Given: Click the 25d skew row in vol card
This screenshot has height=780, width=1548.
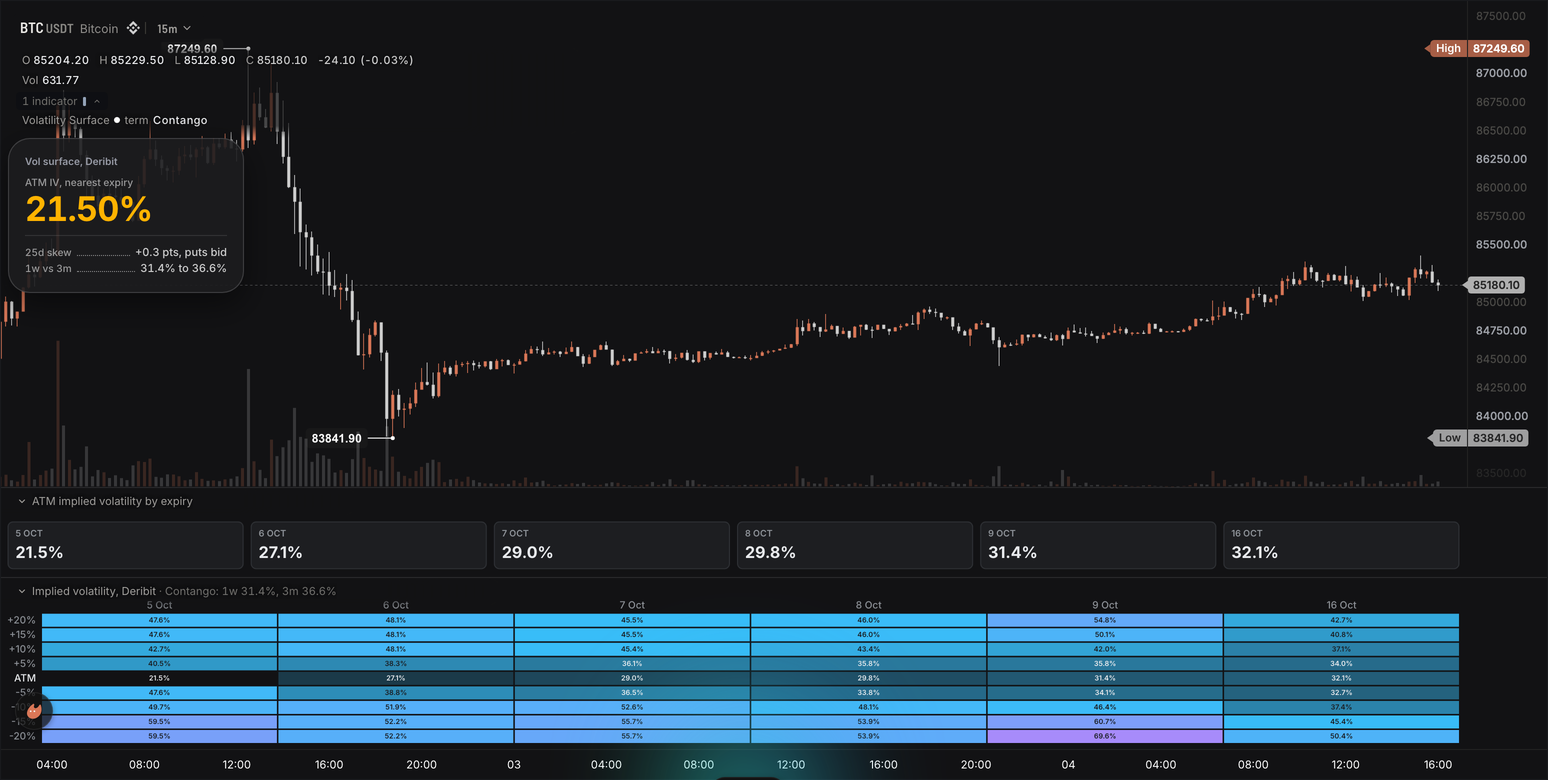Looking at the screenshot, I should (x=126, y=253).
